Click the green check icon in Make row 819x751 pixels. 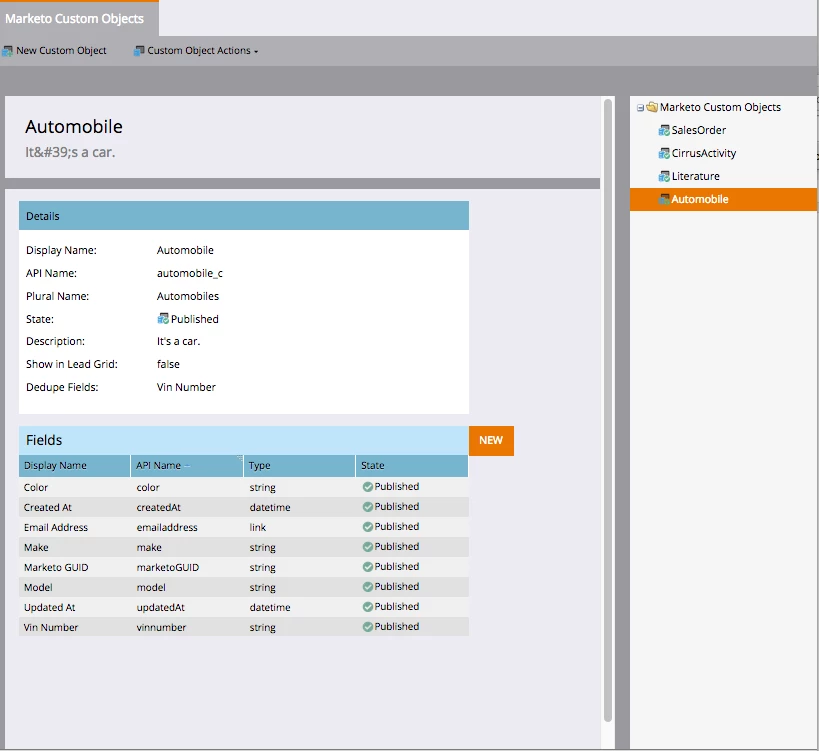point(368,547)
